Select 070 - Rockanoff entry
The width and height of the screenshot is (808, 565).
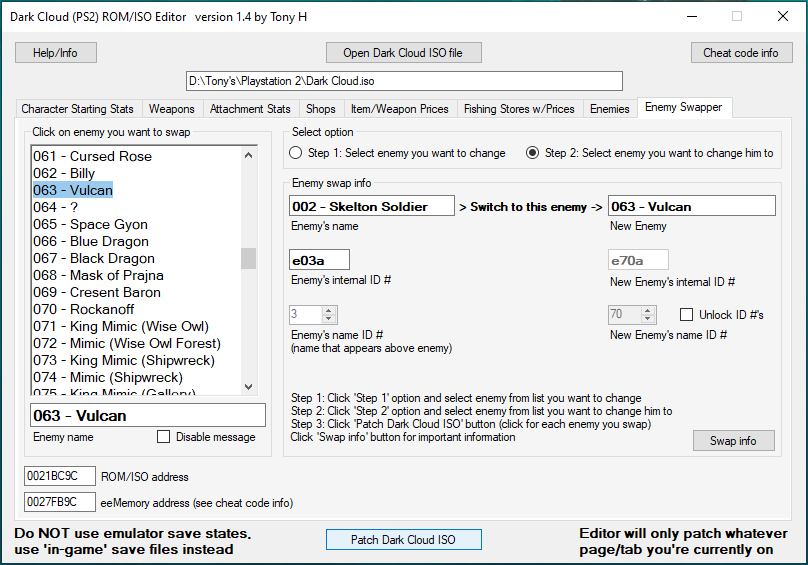136,309
